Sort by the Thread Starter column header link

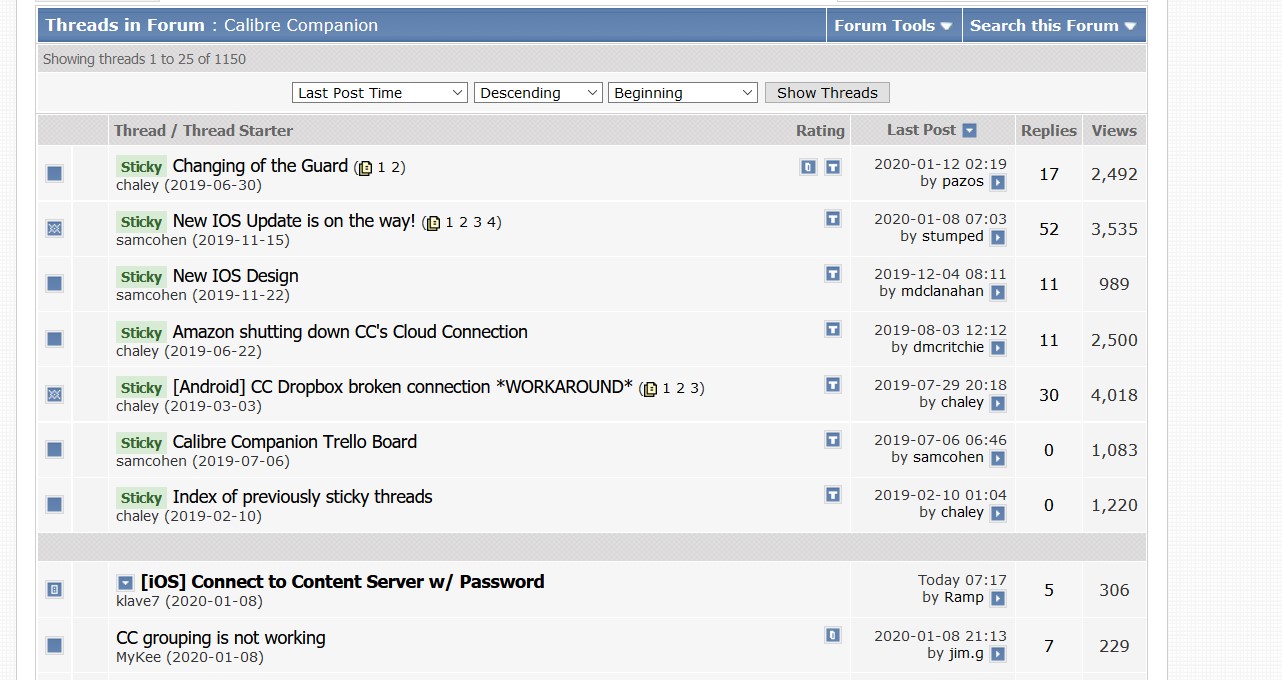point(238,131)
